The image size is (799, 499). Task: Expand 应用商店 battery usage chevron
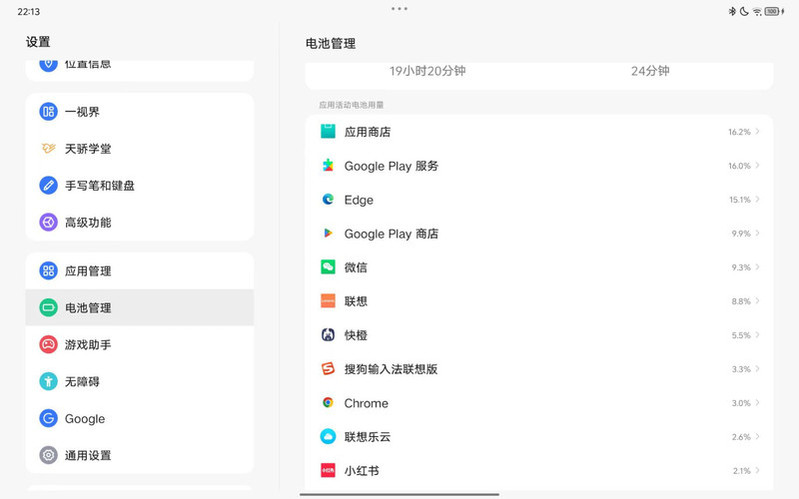[758, 132]
